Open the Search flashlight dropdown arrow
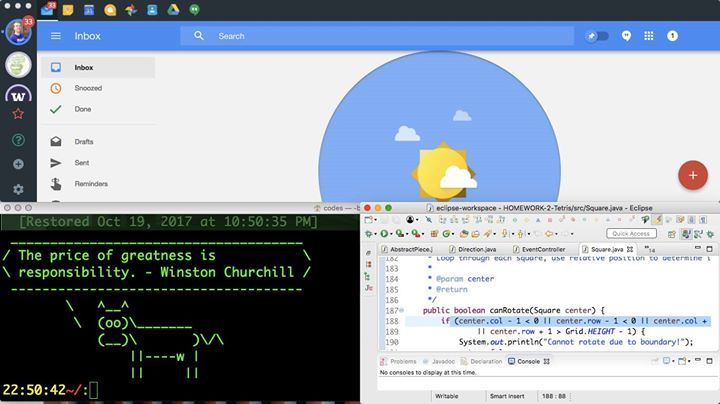 pyautogui.click(x=494, y=234)
